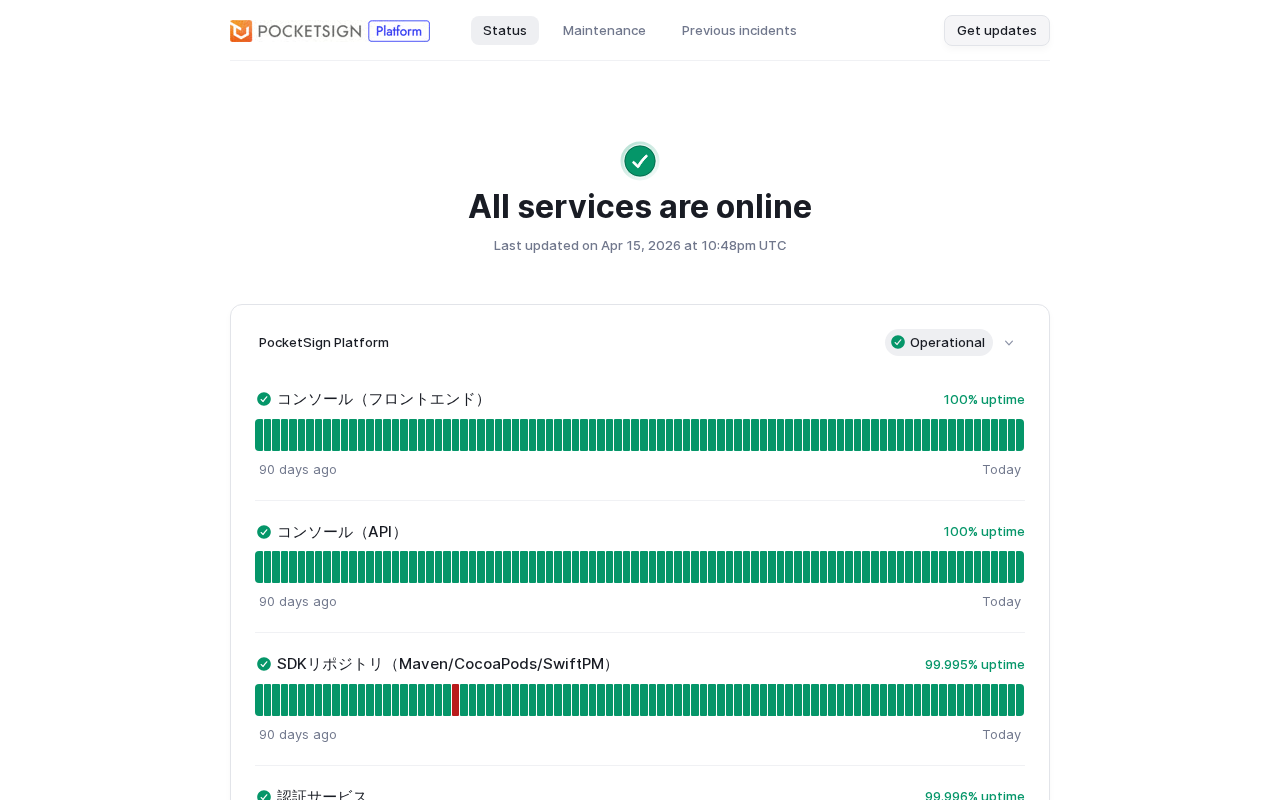Open the Maintenance tab
Image resolution: width=1280 pixels, height=800 pixels.
click(x=604, y=30)
